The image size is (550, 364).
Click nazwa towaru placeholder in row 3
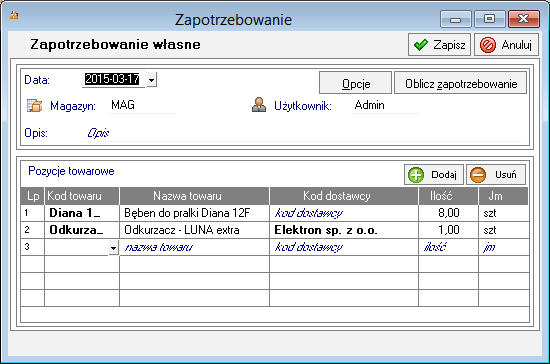159,247
